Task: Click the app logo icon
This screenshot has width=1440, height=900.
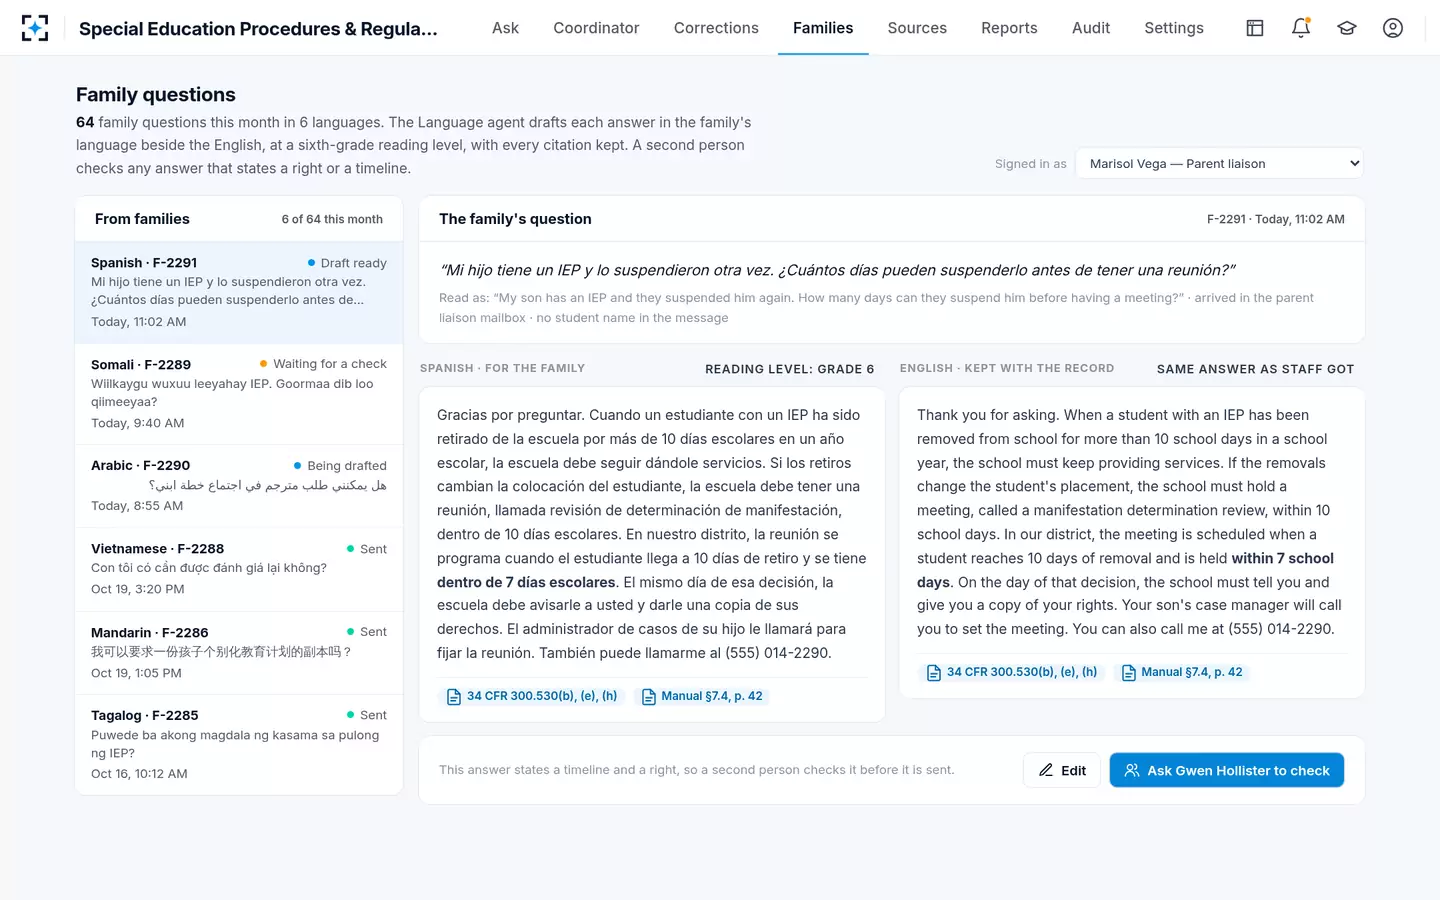Action: pyautogui.click(x=35, y=28)
